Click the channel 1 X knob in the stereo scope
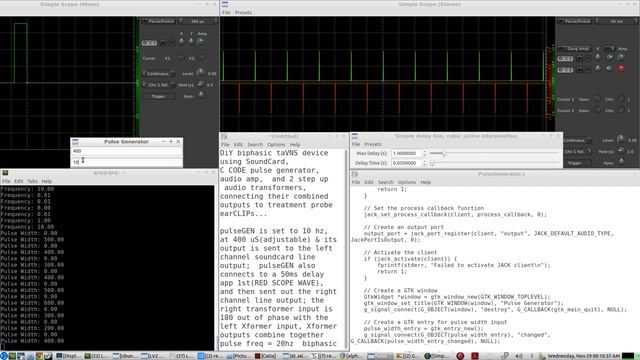Image resolution: width=640 pixels, height=360 pixels. pyautogui.click(x=598, y=57)
